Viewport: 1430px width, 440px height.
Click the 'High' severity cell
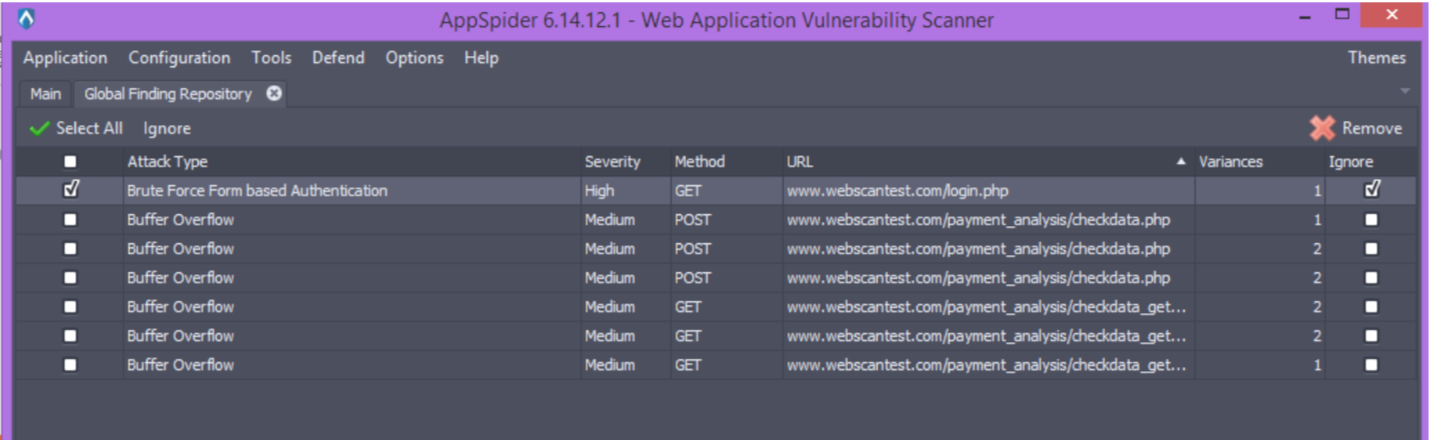pyautogui.click(x=625, y=190)
